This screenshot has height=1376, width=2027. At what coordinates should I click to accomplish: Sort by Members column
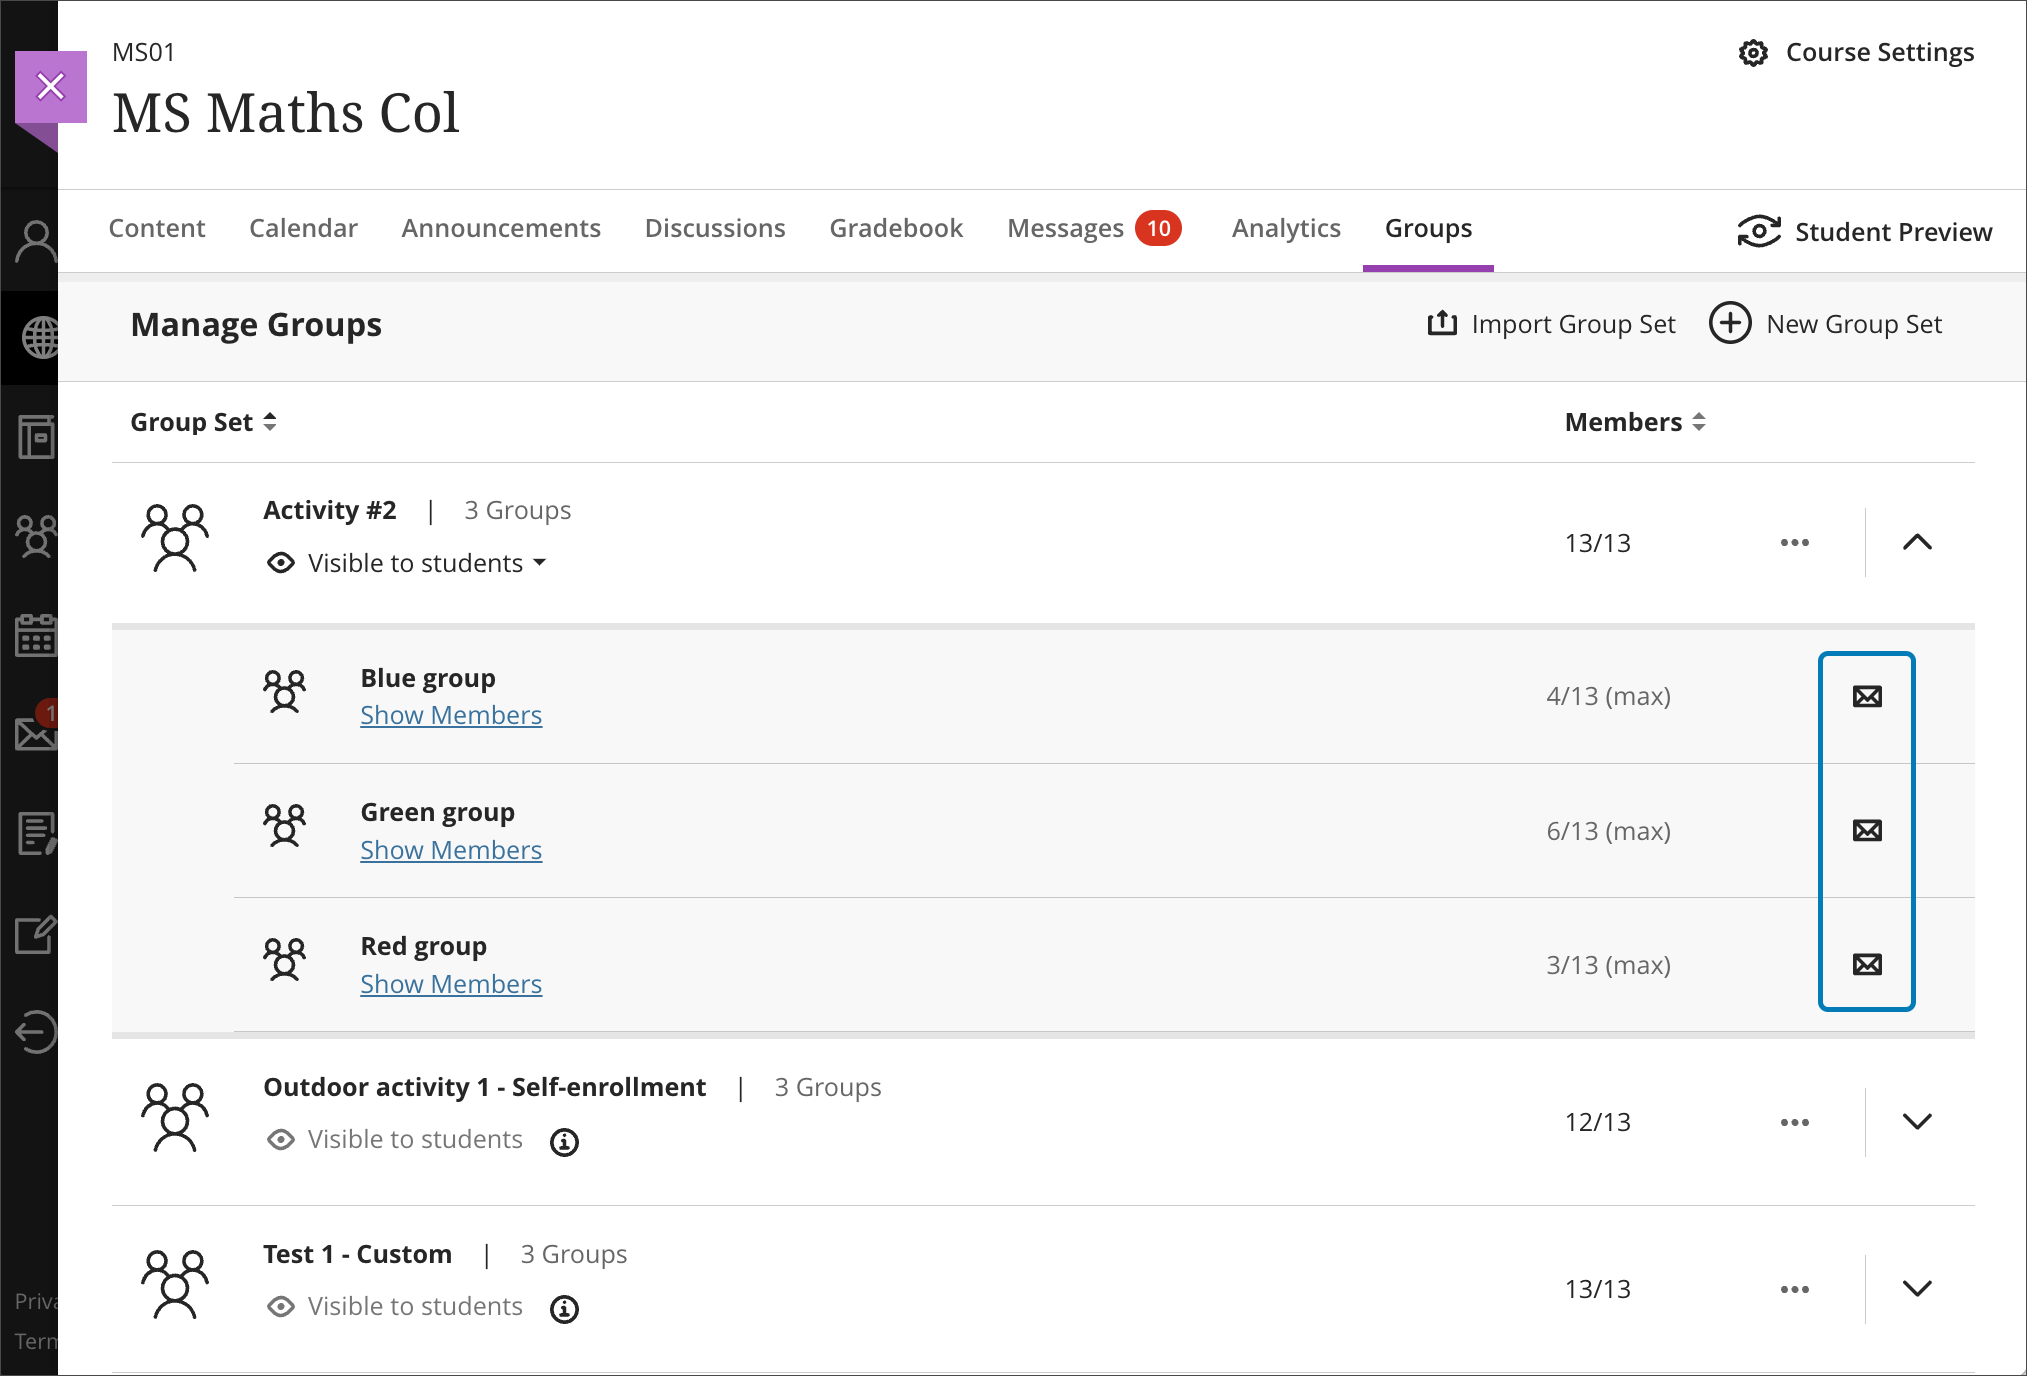pyautogui.click(x=1634, y=422)
